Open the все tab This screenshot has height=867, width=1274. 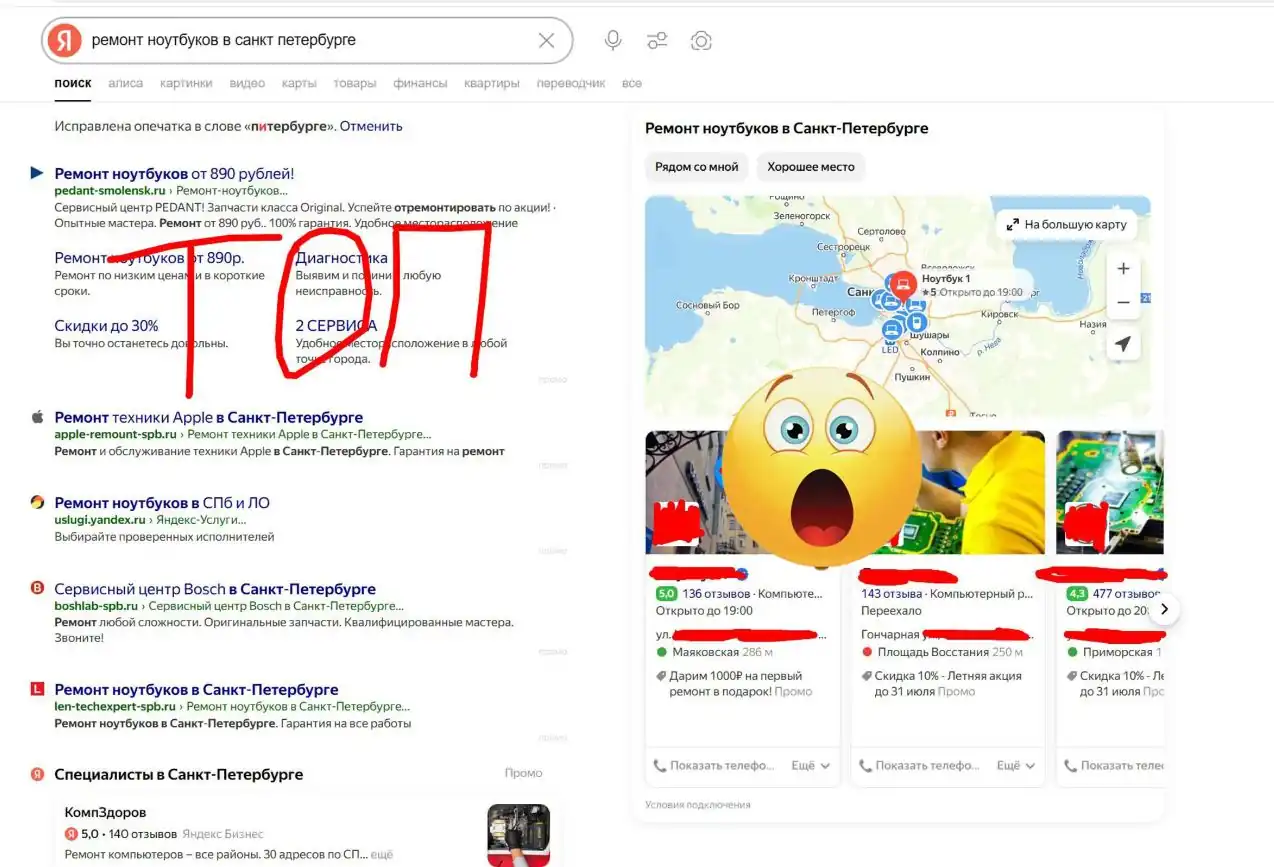point(632,84)
